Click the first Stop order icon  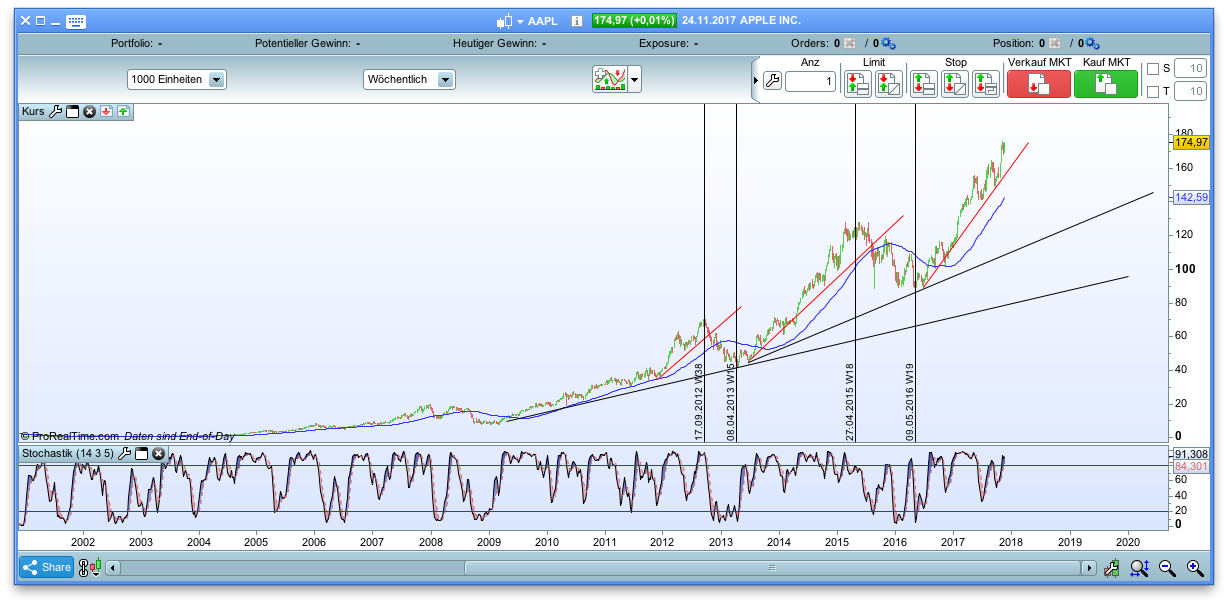(x=923, y=84)
